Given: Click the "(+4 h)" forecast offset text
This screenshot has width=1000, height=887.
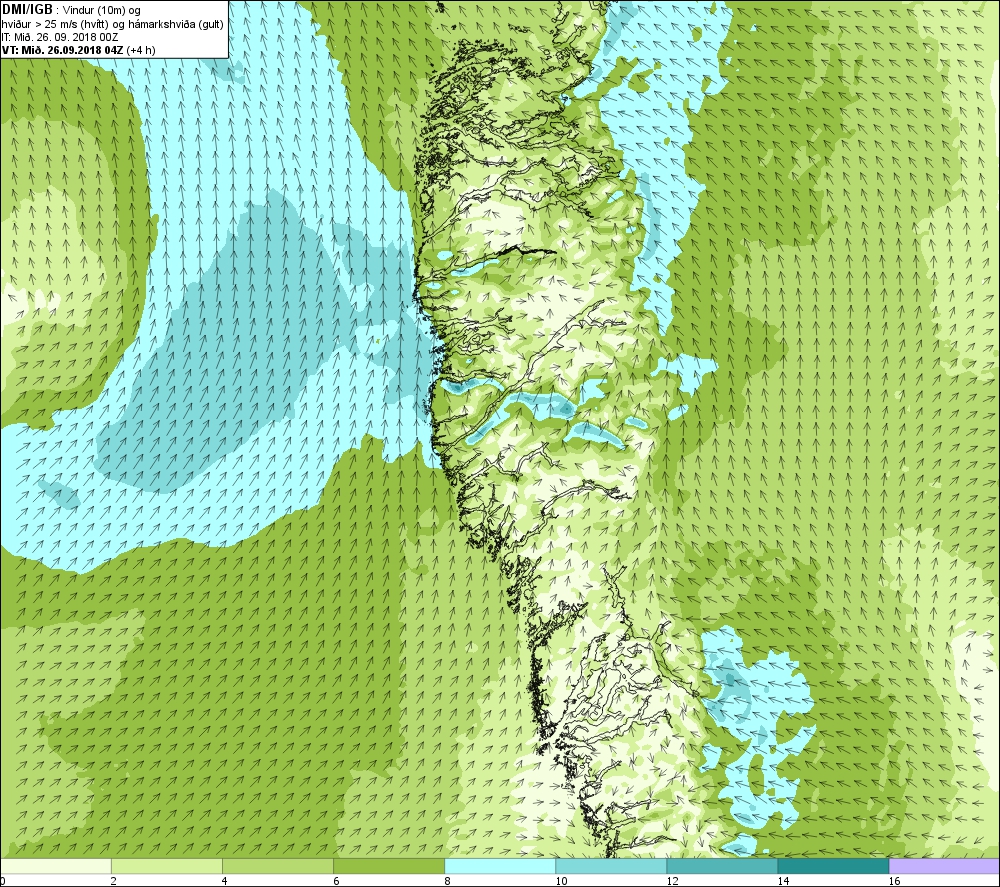Looking at the screenshot, I should (x=141, y=50).
